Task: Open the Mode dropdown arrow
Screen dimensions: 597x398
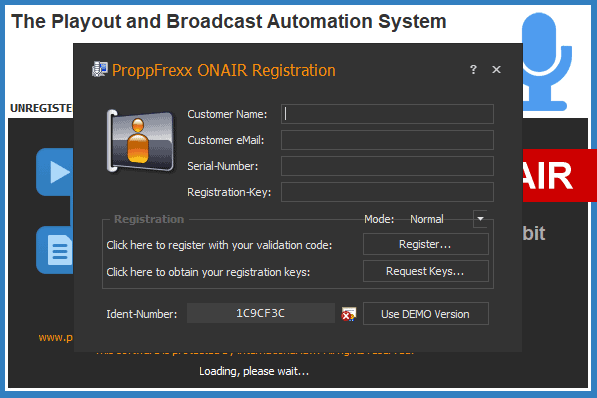Action: 480,219
